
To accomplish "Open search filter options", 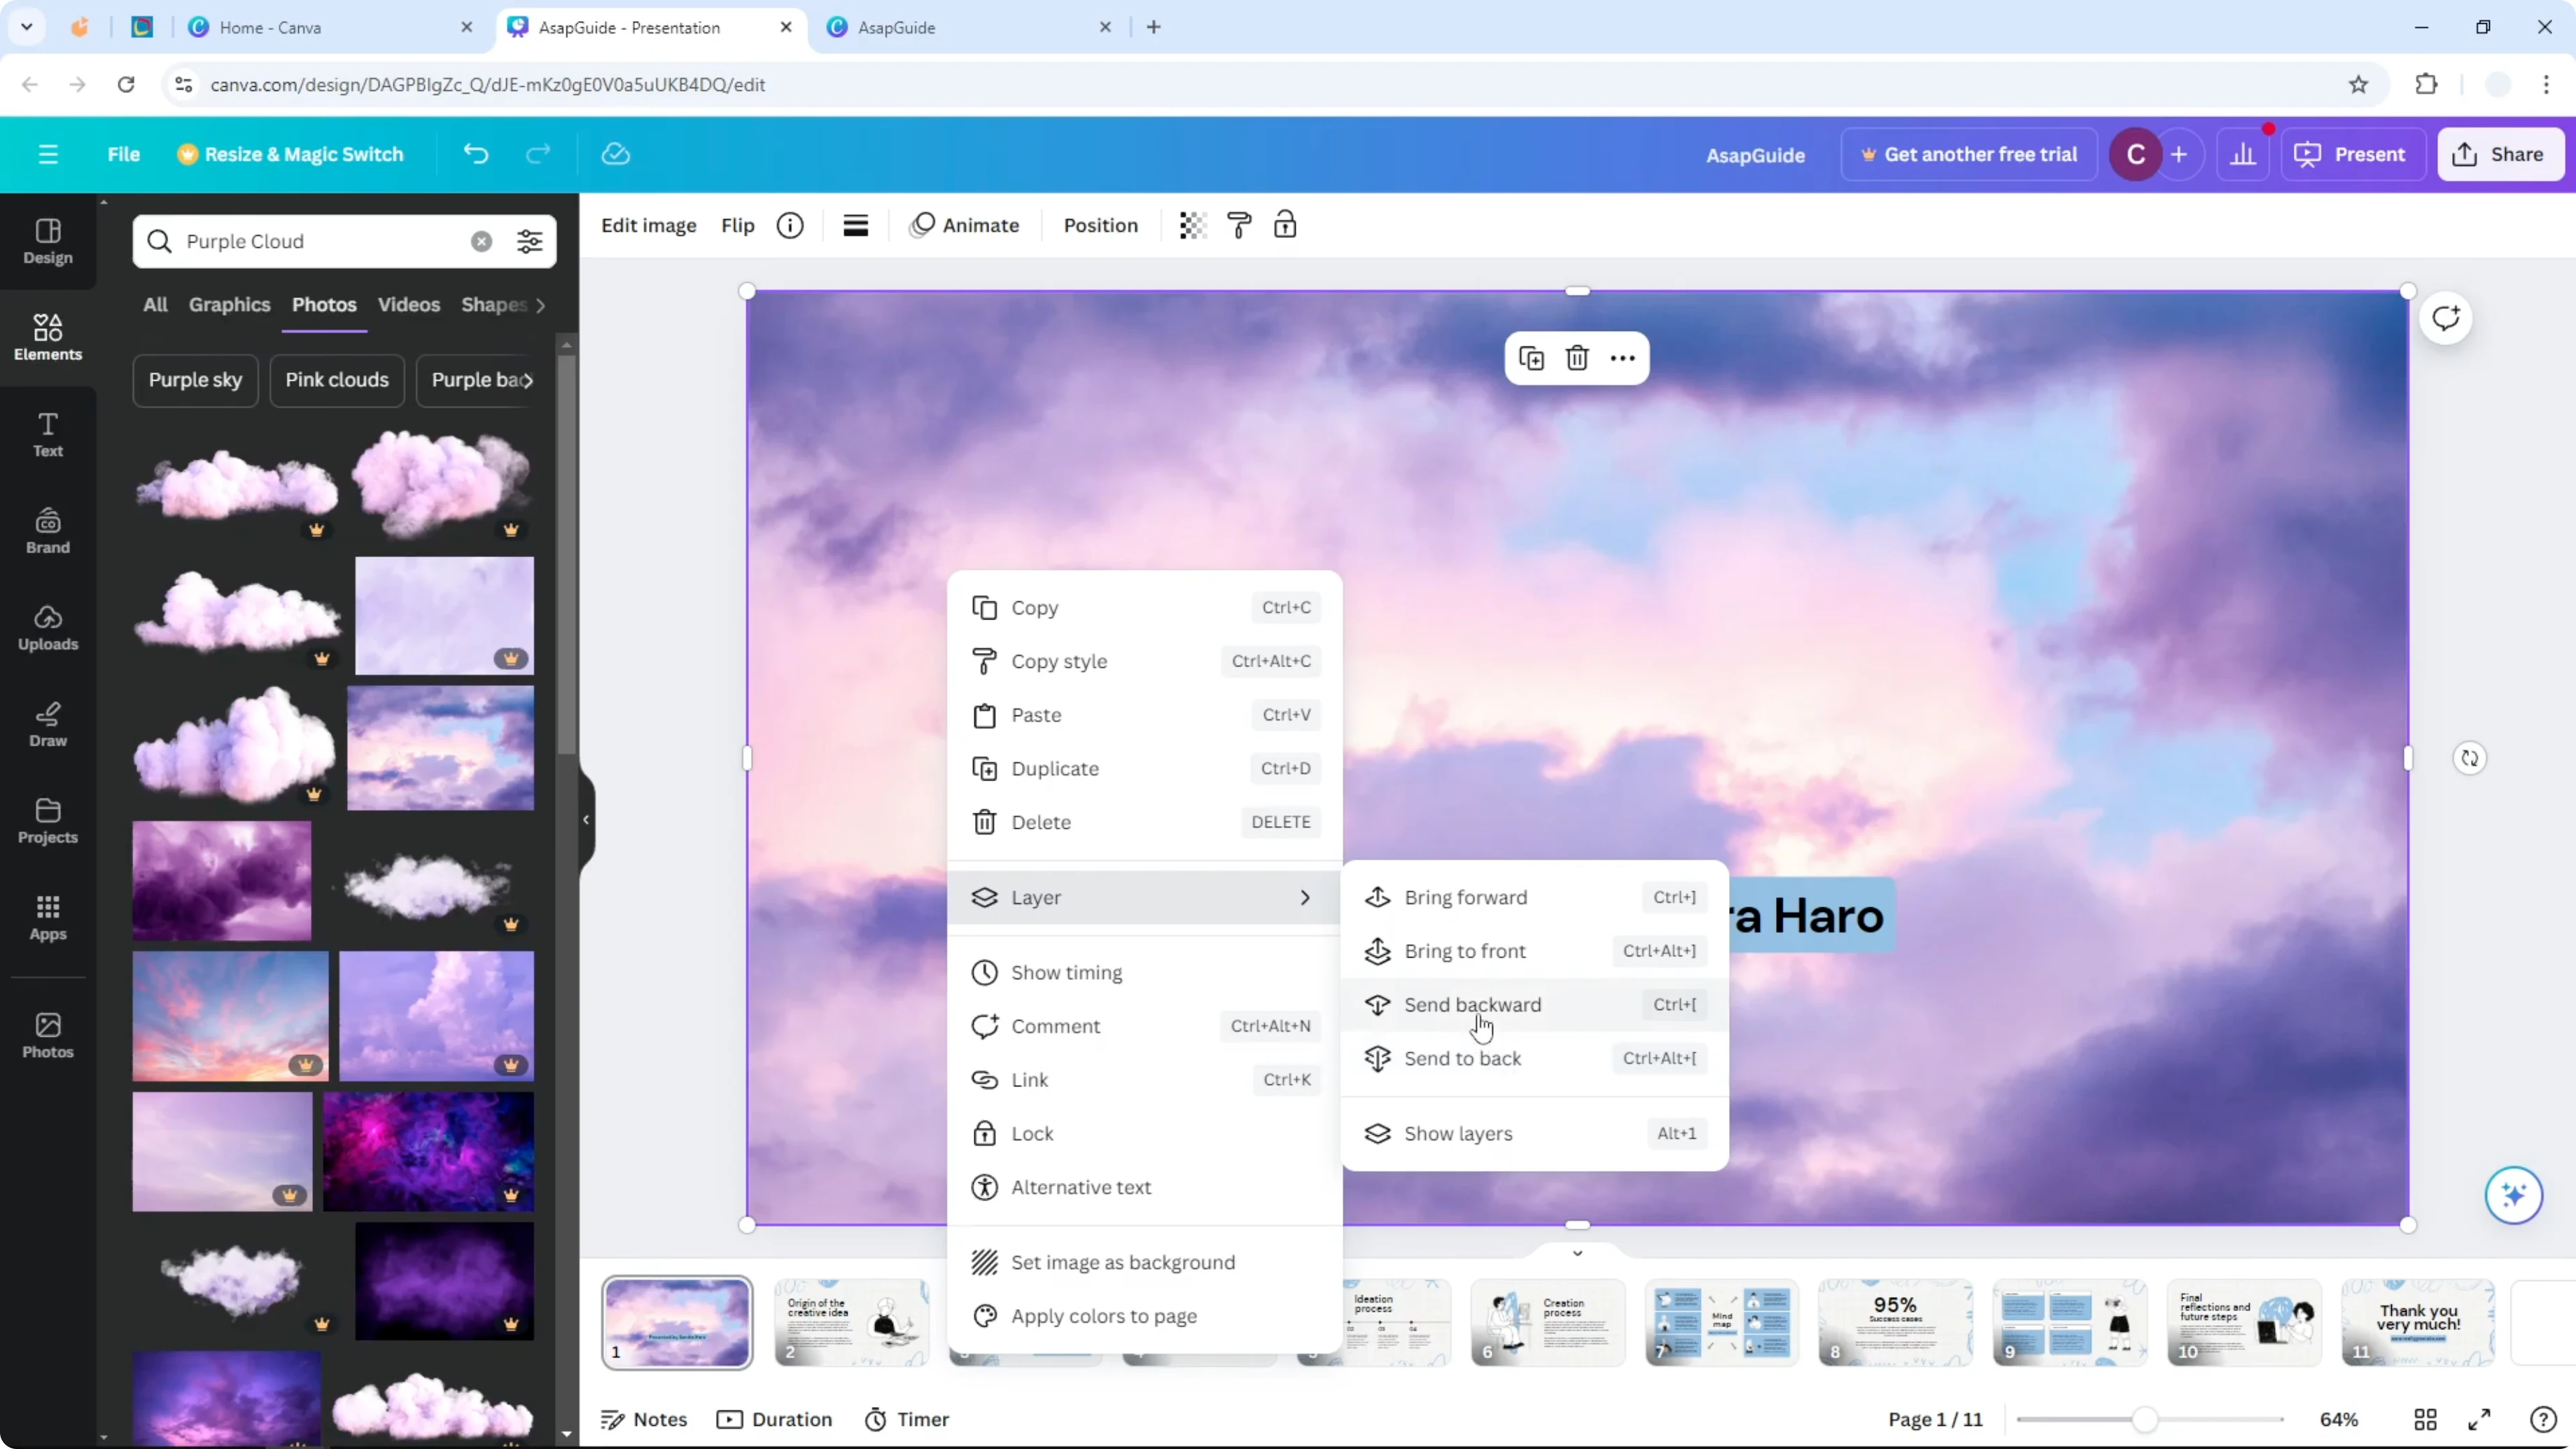I will pos(529,241).
